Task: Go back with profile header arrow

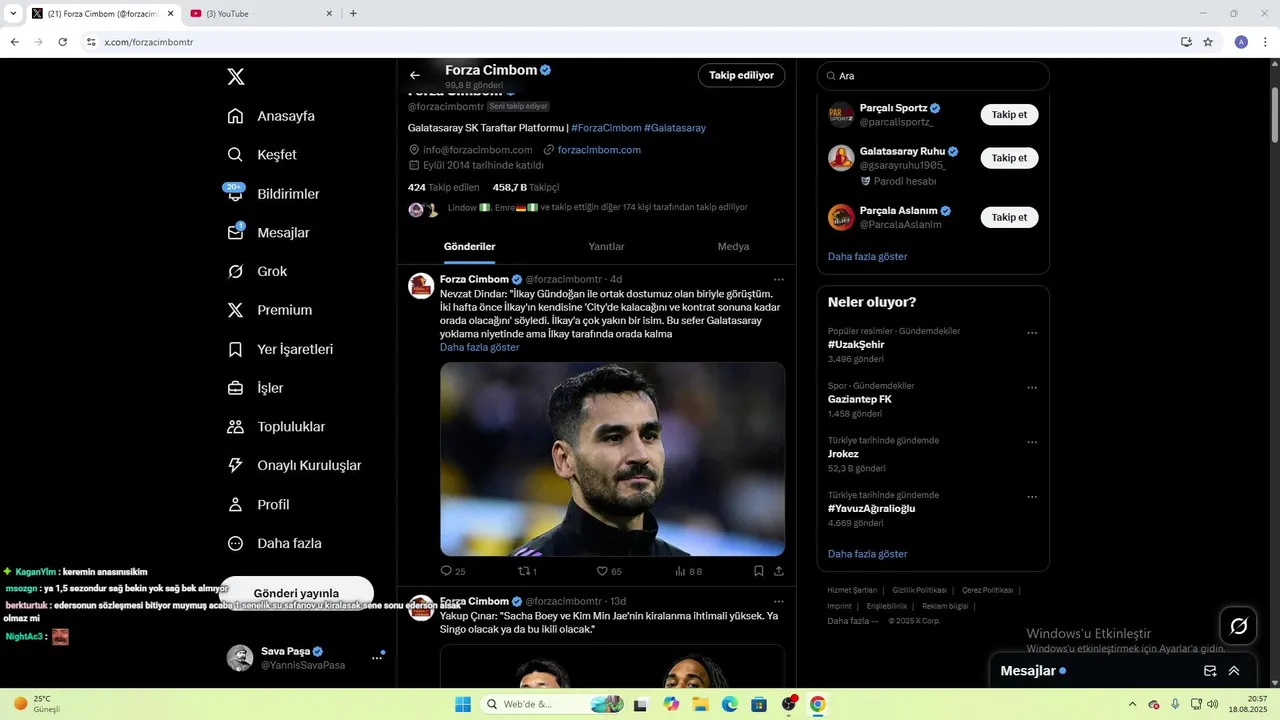Action: point(415,75)
